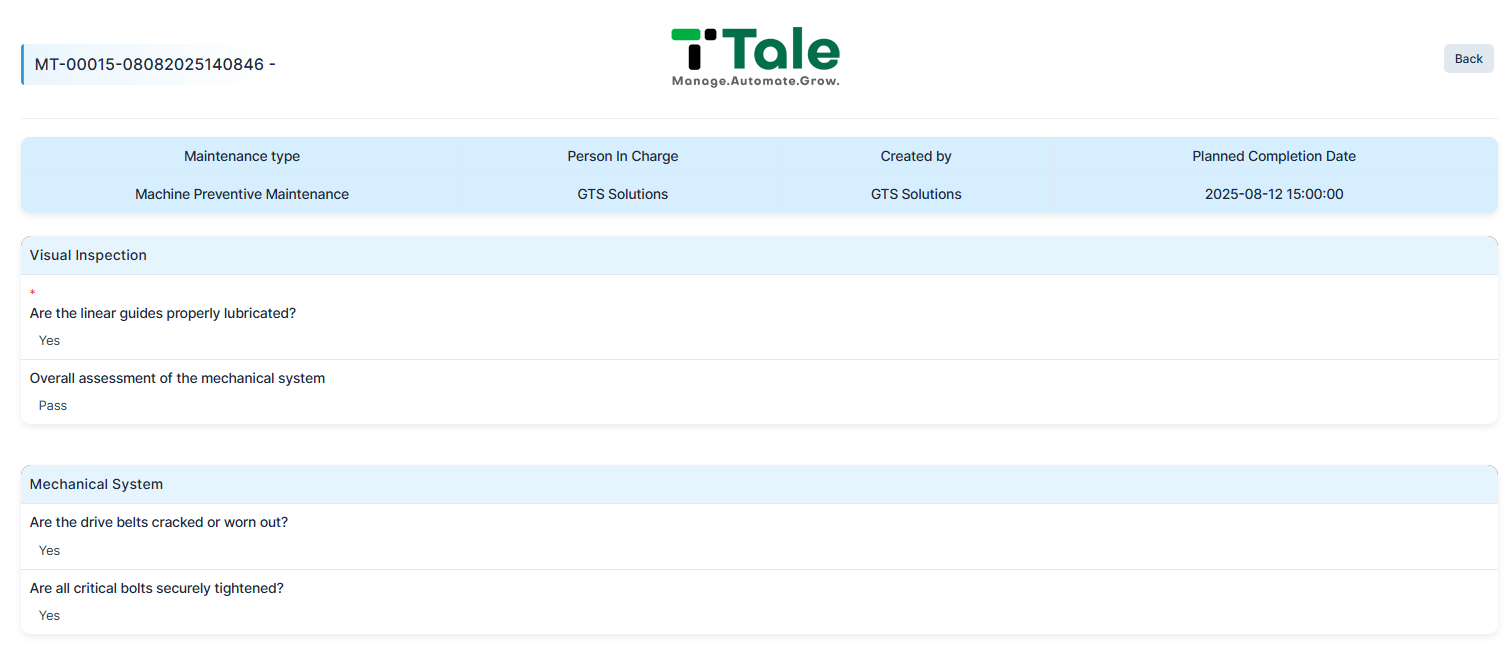Click the Maintenance type column header
The width and height of the screenshot is (1511, 655).
pos(242,156)
